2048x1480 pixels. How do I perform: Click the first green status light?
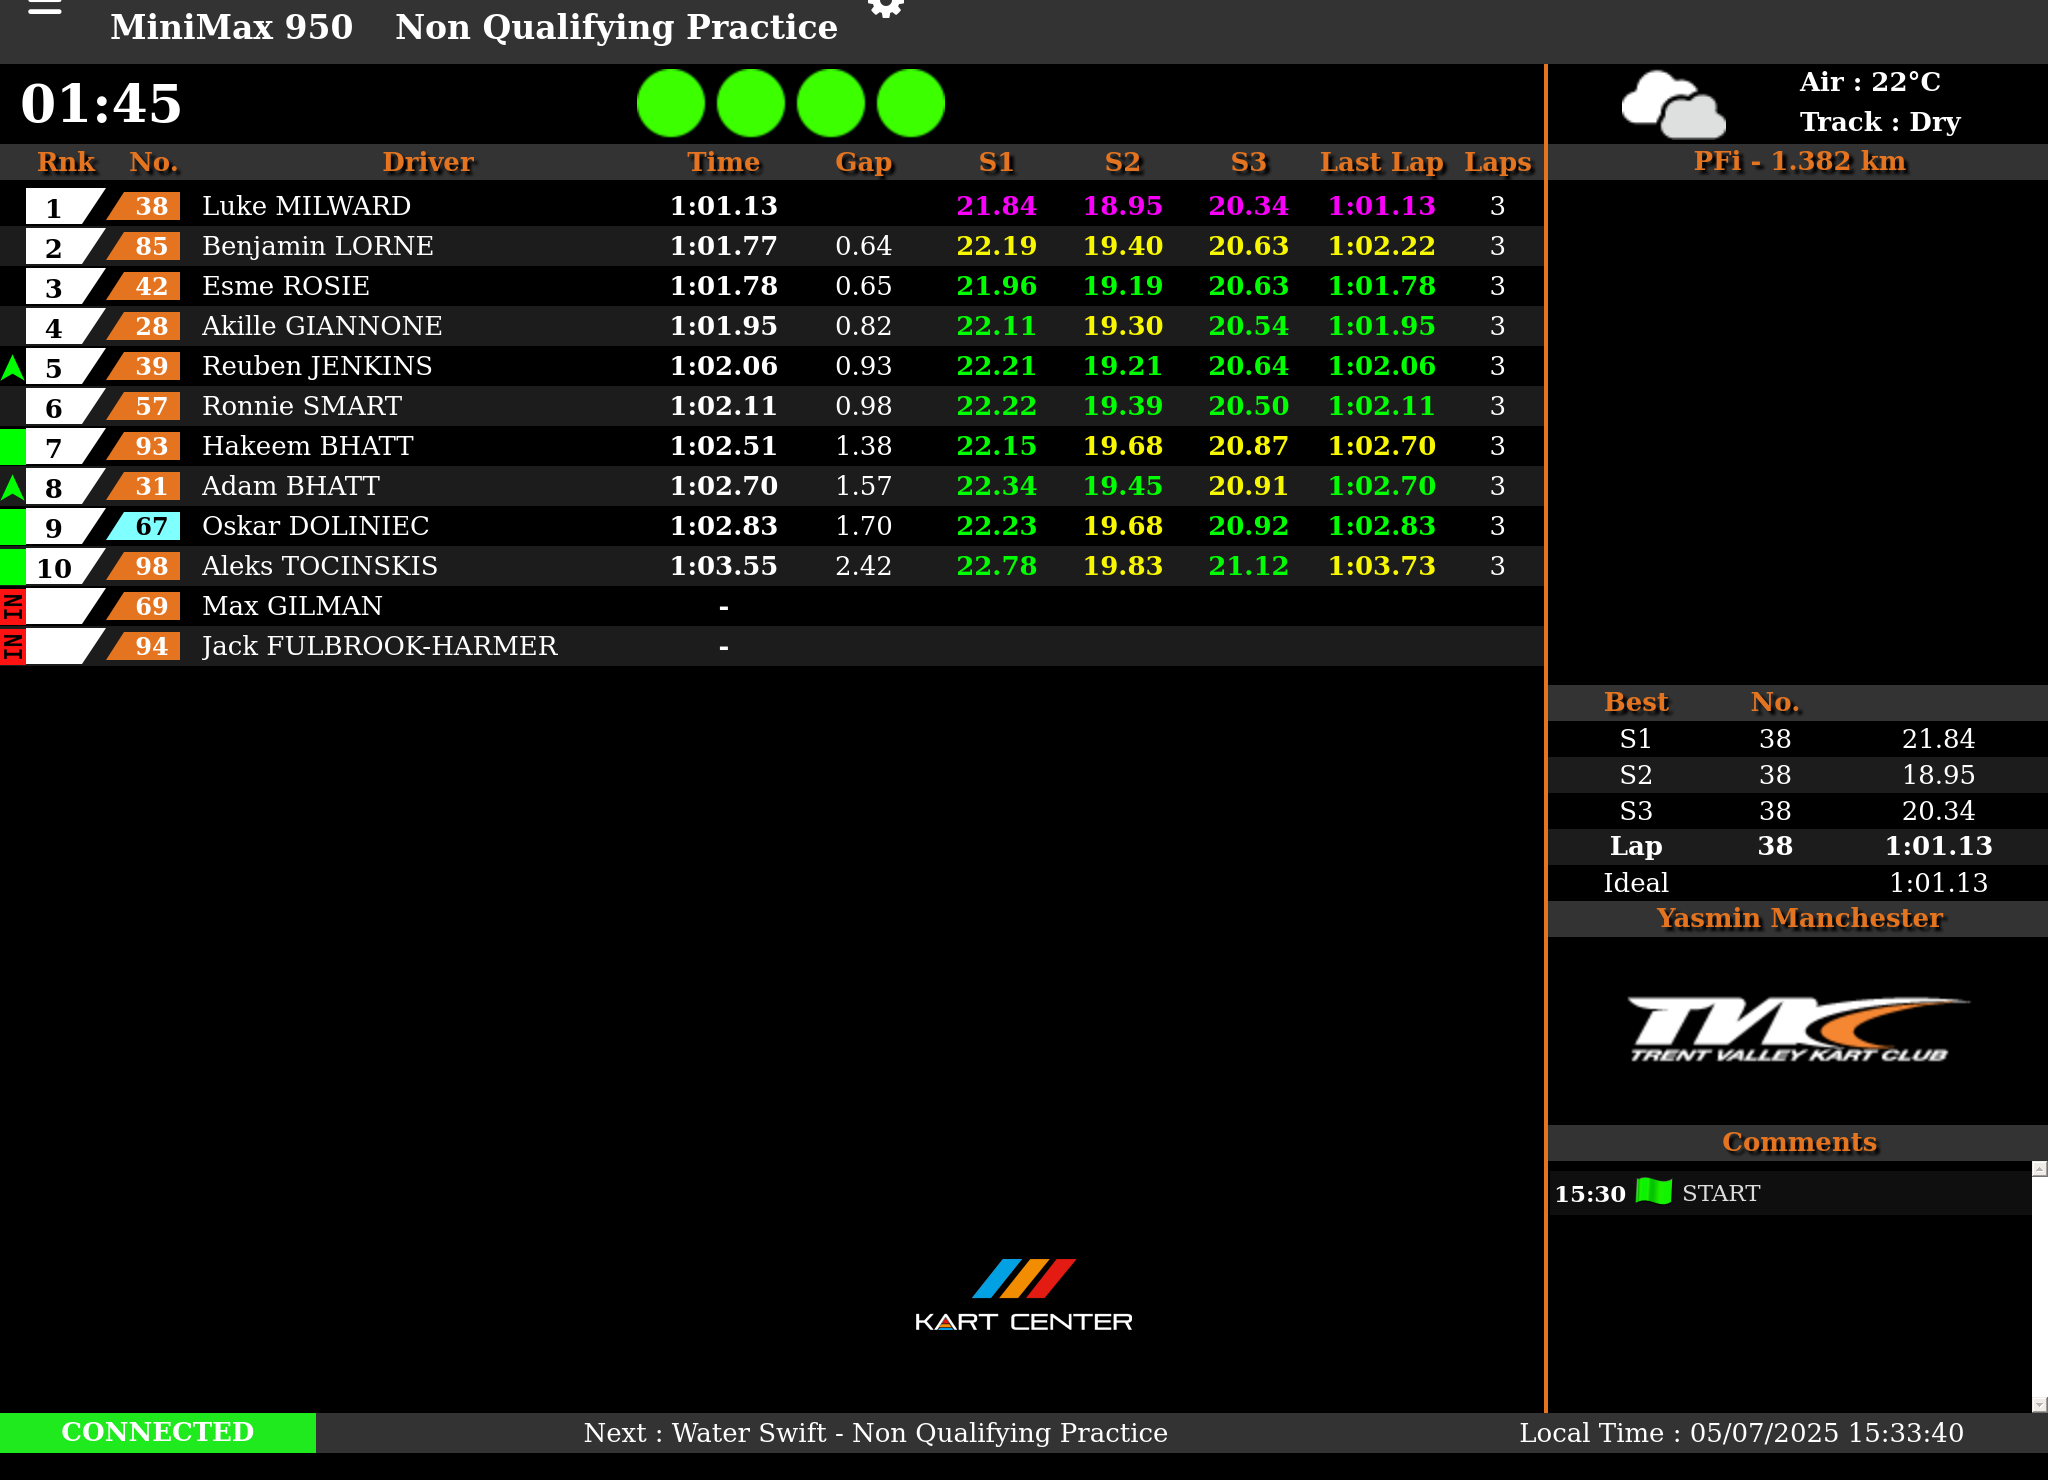pyautogui.click(x=671, y=103)
